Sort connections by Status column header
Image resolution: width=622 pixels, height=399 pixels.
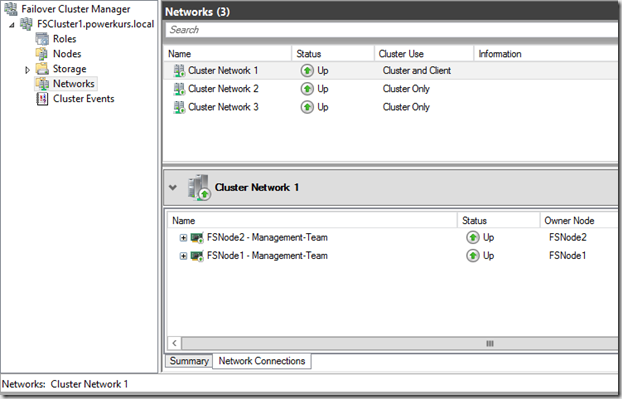coord(499,221)
